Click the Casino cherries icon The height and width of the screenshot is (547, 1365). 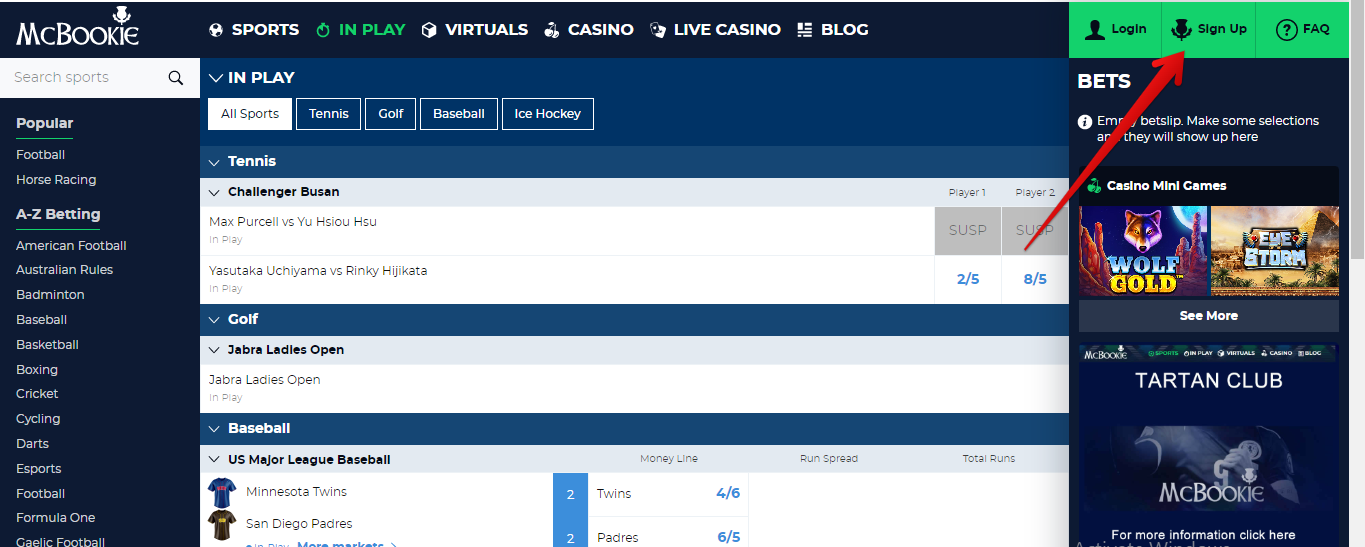point(552,30)
